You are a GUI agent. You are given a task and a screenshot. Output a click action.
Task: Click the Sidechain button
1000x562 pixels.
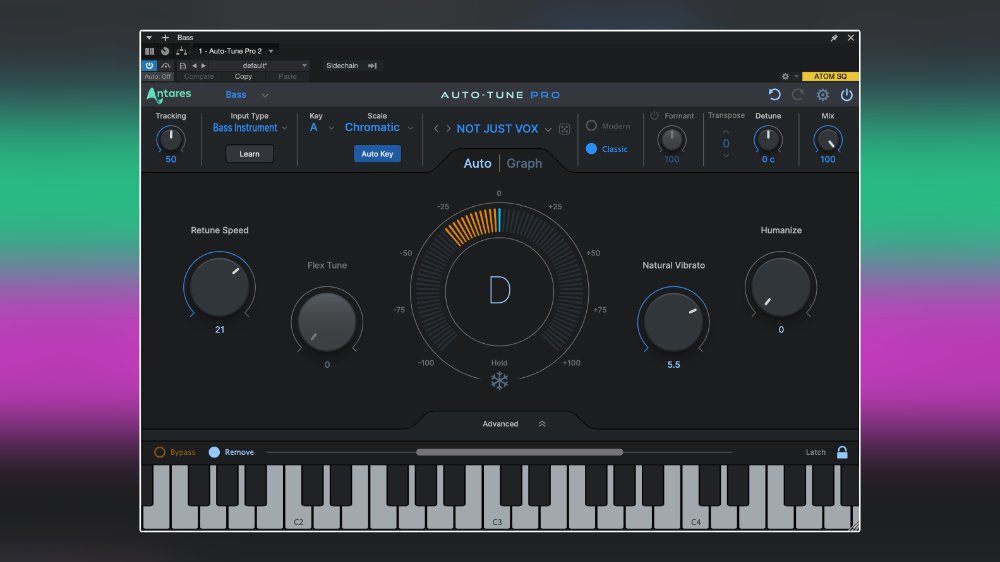pos(342,66)
